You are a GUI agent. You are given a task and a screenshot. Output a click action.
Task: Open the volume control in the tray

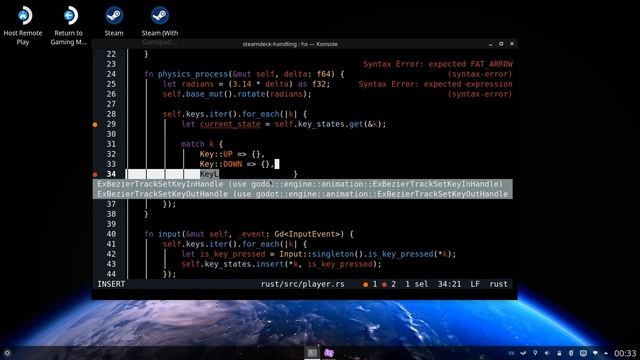547,353
